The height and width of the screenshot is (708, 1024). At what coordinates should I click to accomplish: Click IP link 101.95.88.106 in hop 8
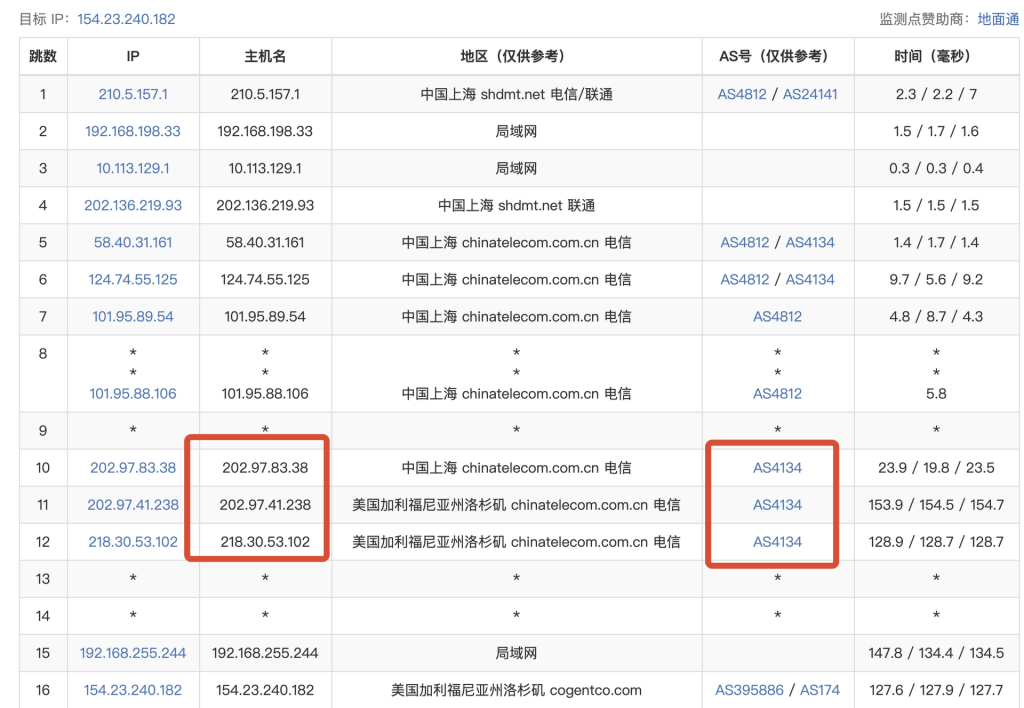133,393
